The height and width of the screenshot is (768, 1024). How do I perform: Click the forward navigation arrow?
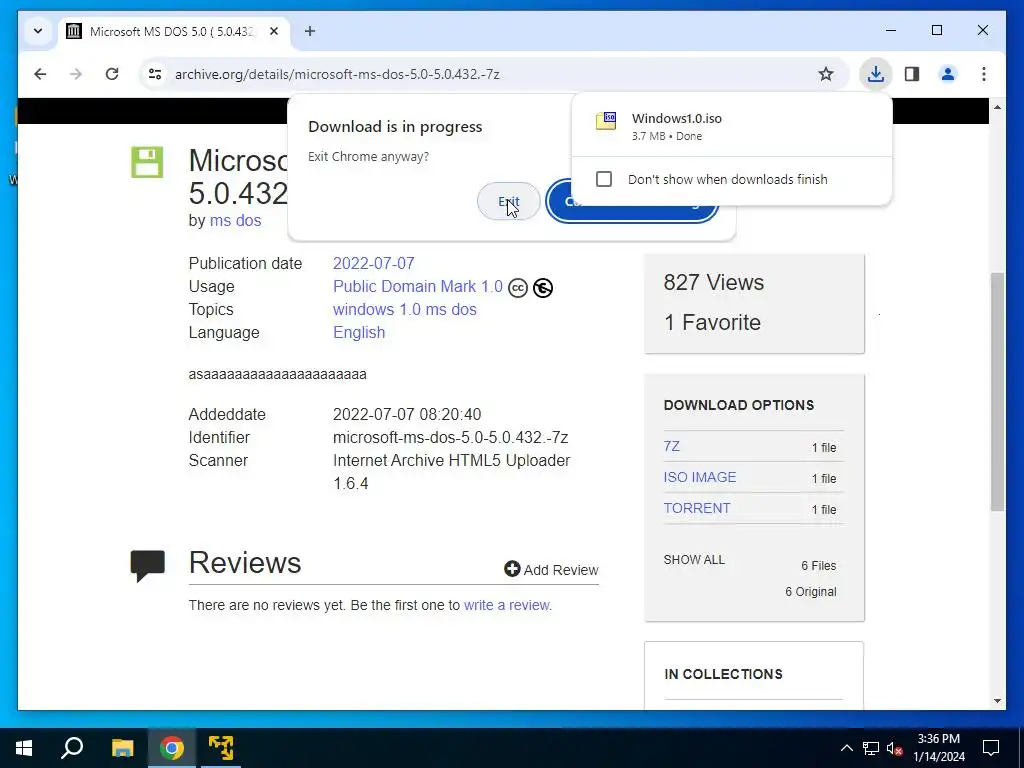click(76, 74)
